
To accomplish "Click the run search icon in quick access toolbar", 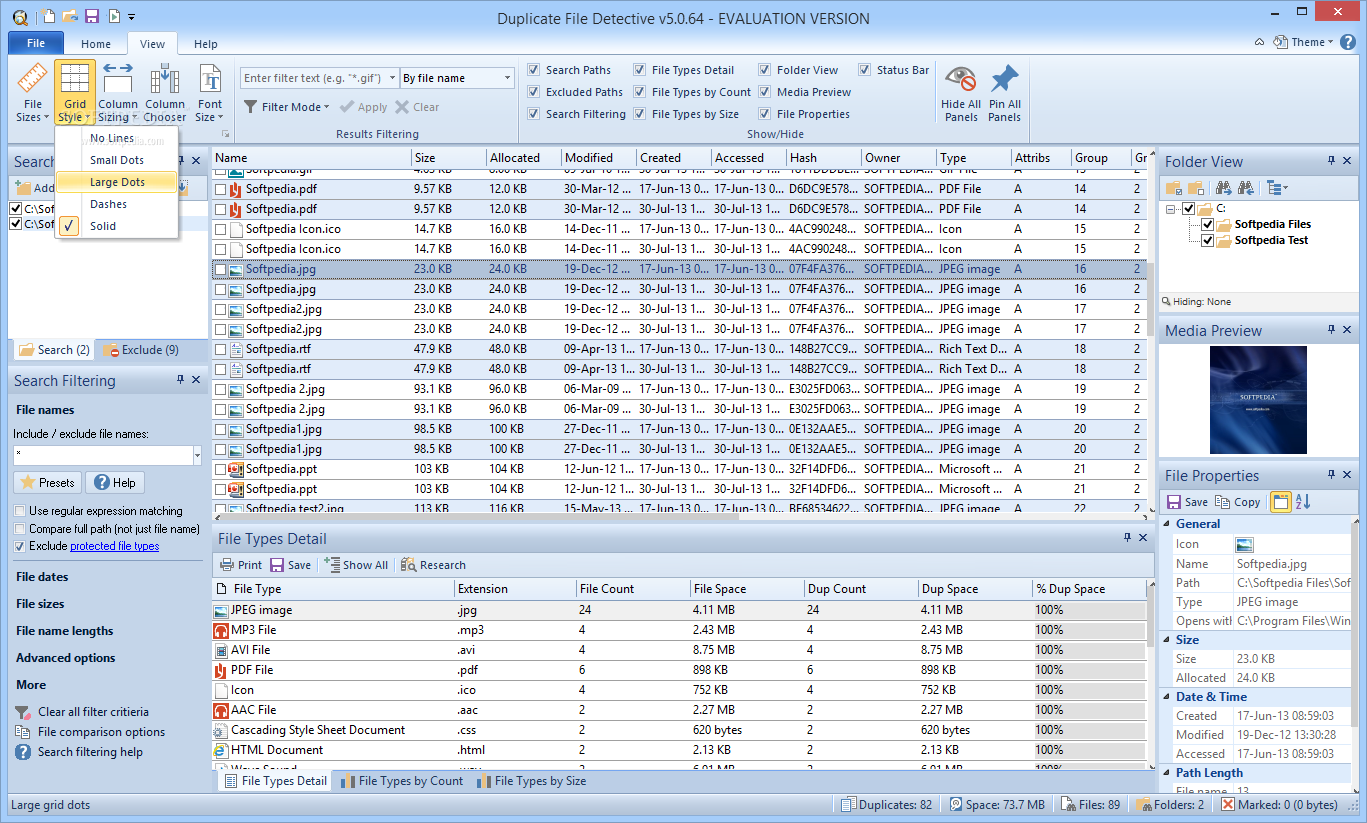I will (x=114, y=16).
